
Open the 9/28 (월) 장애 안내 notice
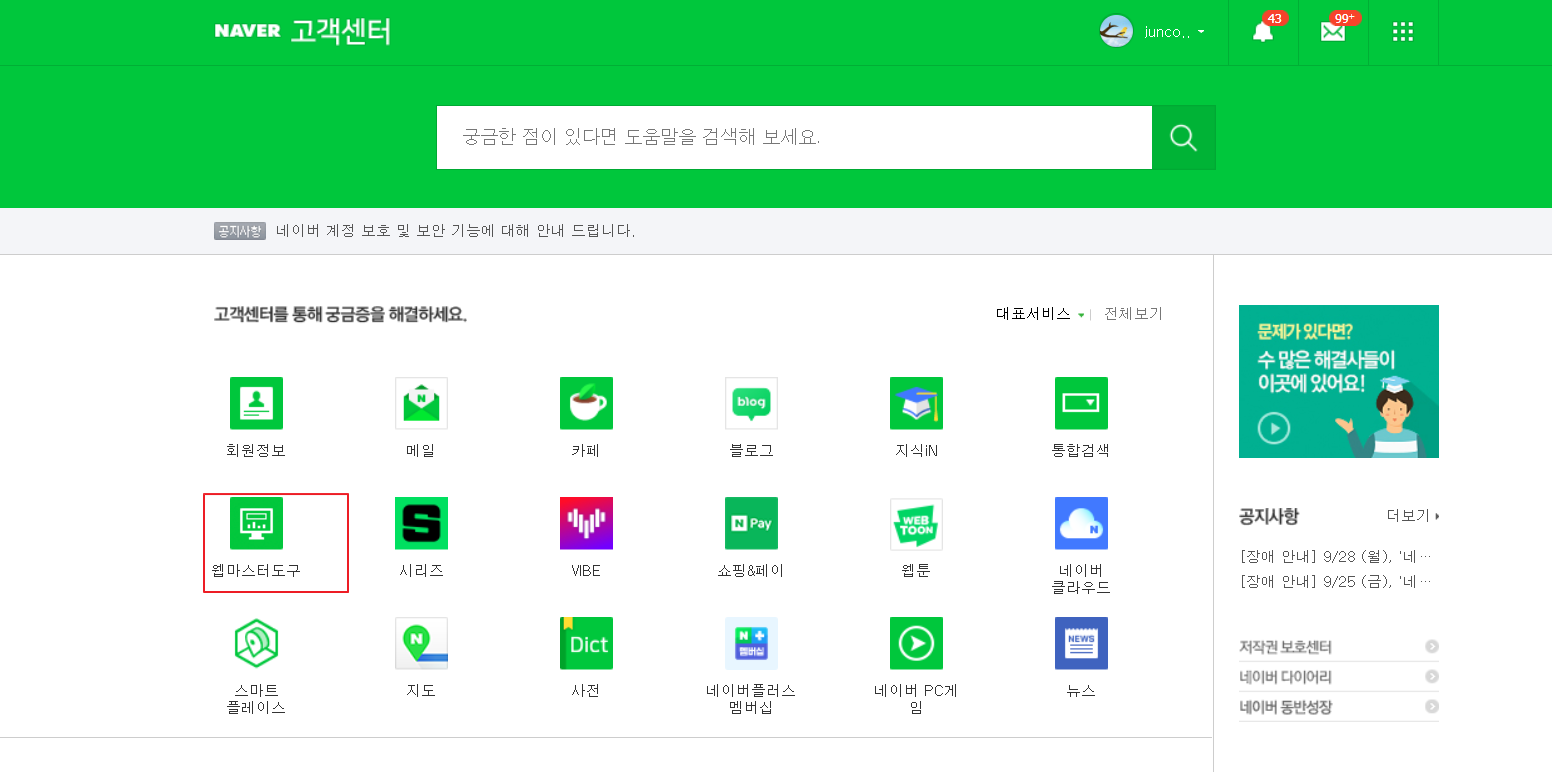1335,556
